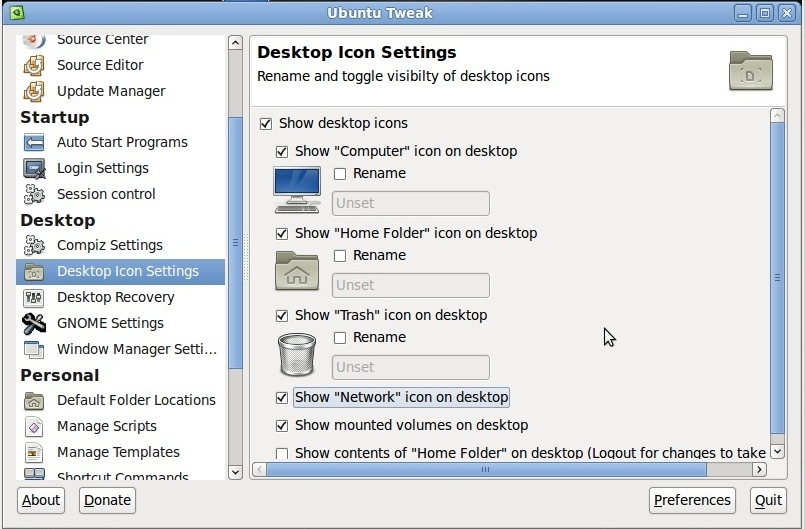The height and width of the screenshot is (529, 805).
Task: Click the GNOME Settings tools icon
Action: click(x=34, y=323)
